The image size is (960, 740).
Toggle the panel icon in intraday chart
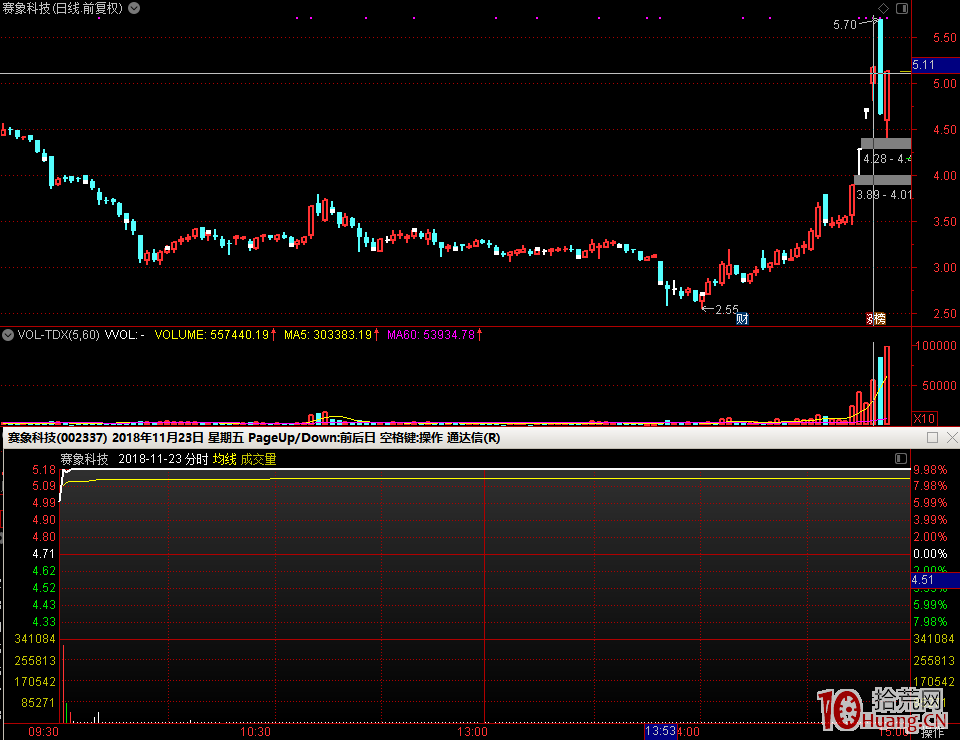pos(900,459)
